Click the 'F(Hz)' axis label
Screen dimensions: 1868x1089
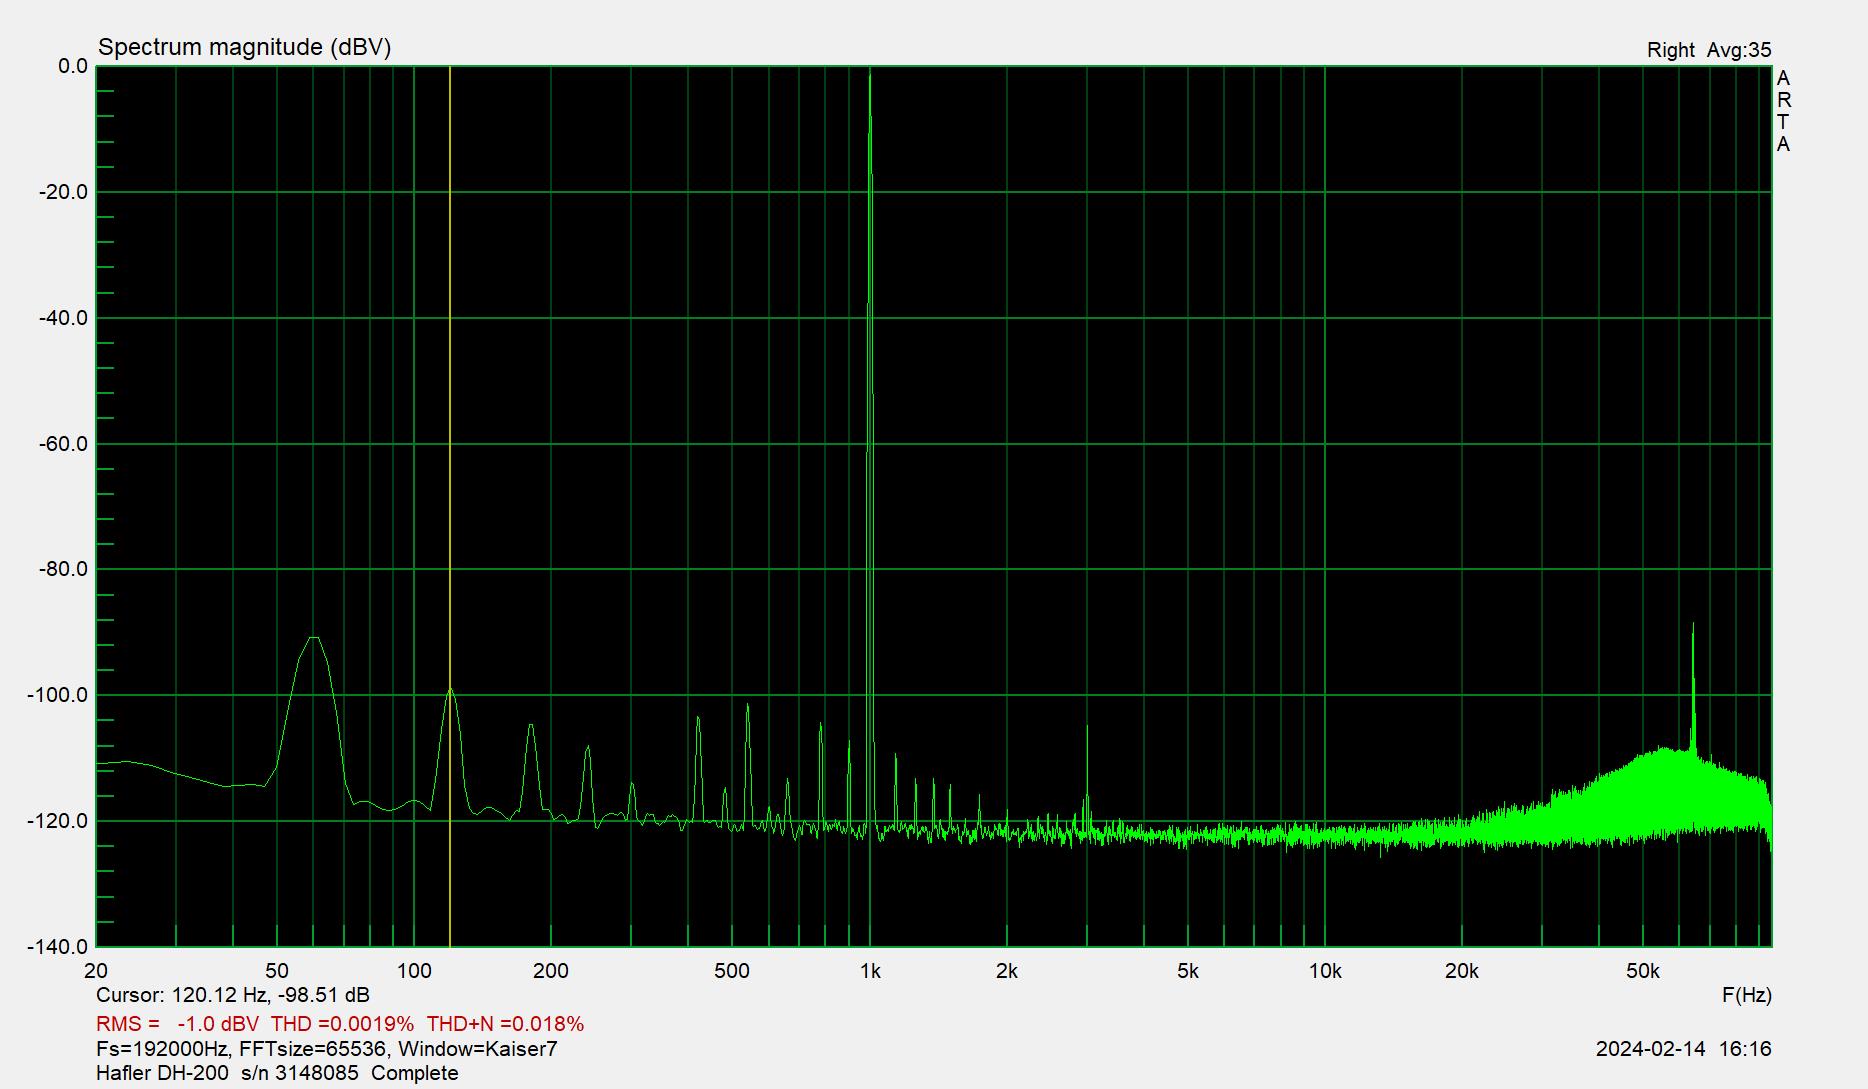click(x=1746, y=995)
